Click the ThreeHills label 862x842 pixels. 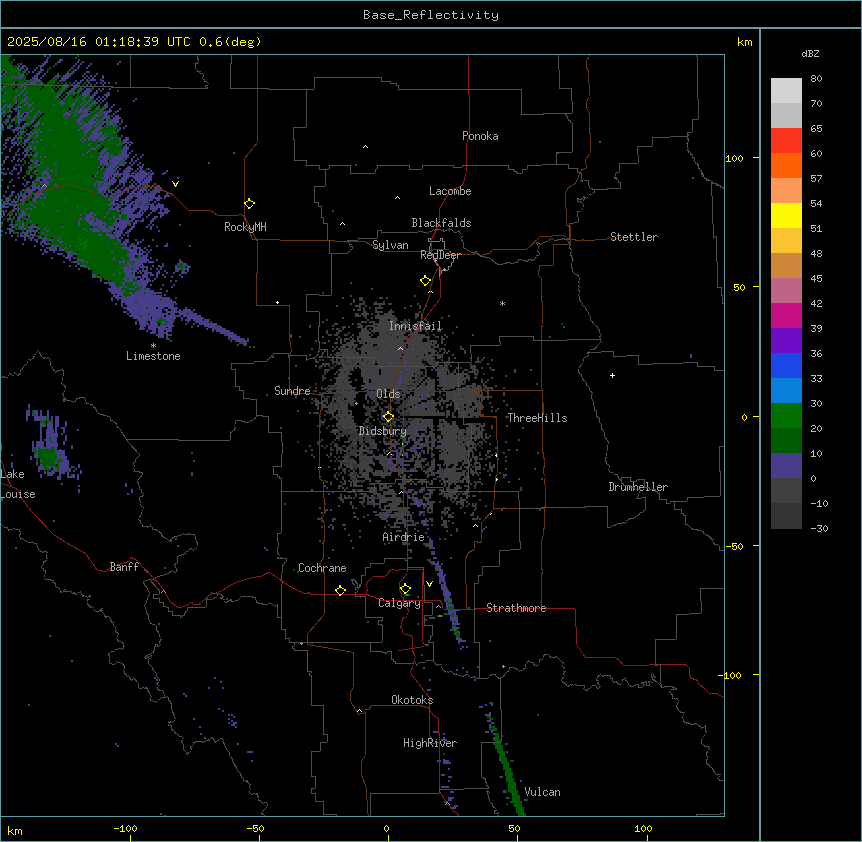click(x=537, y=418)
